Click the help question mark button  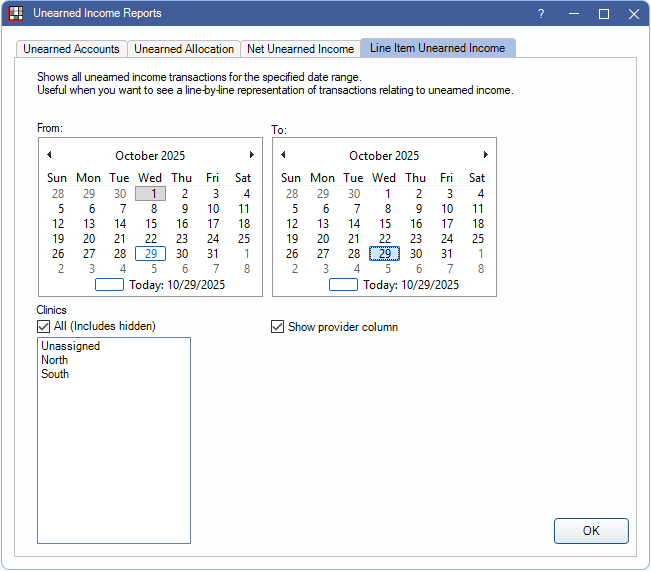(x=541, y=14)
